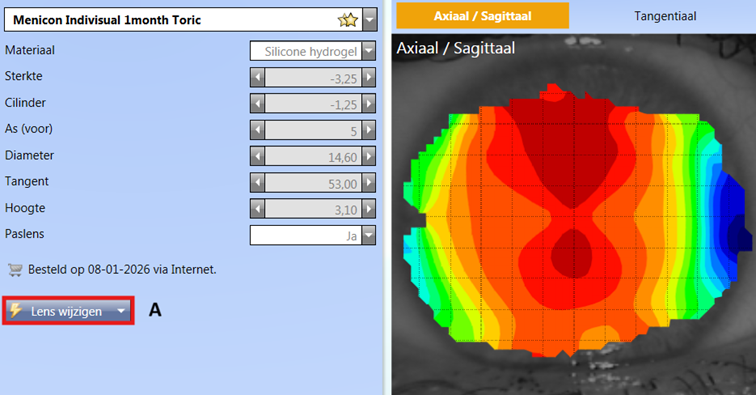Image resolution: width=756 pixels, height=395 pixels.
Task: Click the Axiaal / Sagittaal map title
Action: pos(456,48)
